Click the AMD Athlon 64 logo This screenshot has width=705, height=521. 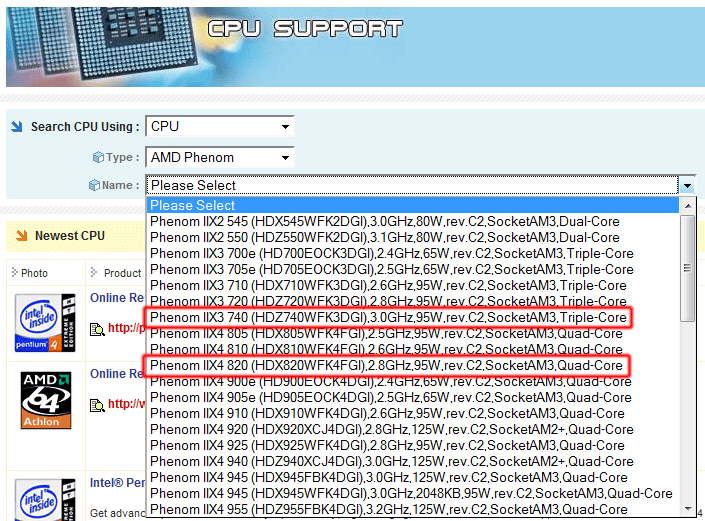pos(46,400)
